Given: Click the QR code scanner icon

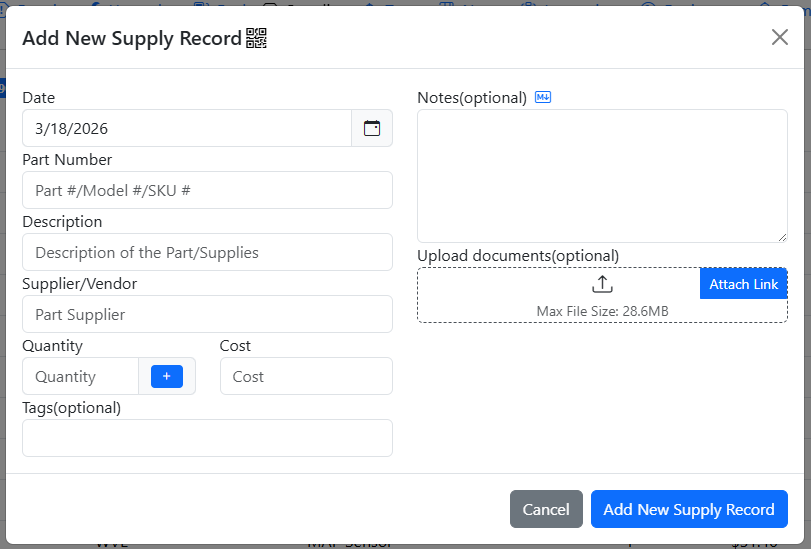Looking at the screenshot, I should point(257,38).
